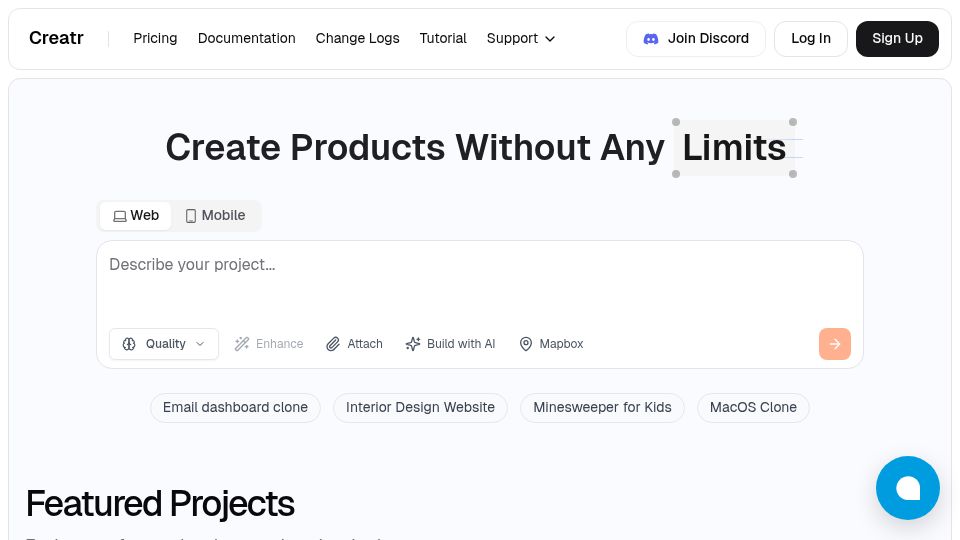This screenshot has height=540, width=960.
Task: Click the map pin Mapbox icon
Action: point(526,344)
